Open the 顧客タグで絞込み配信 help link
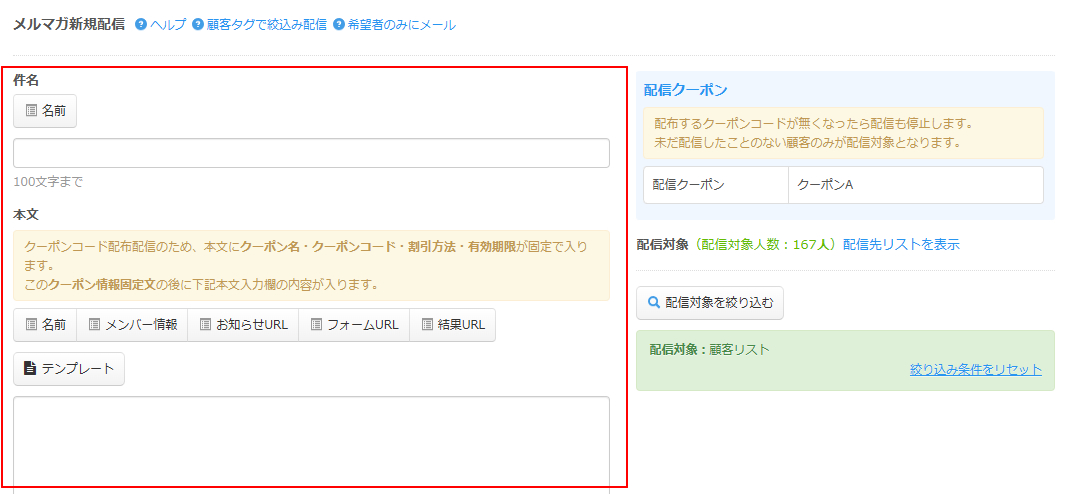Viewport: 1066px width, 494px height. 266,25
